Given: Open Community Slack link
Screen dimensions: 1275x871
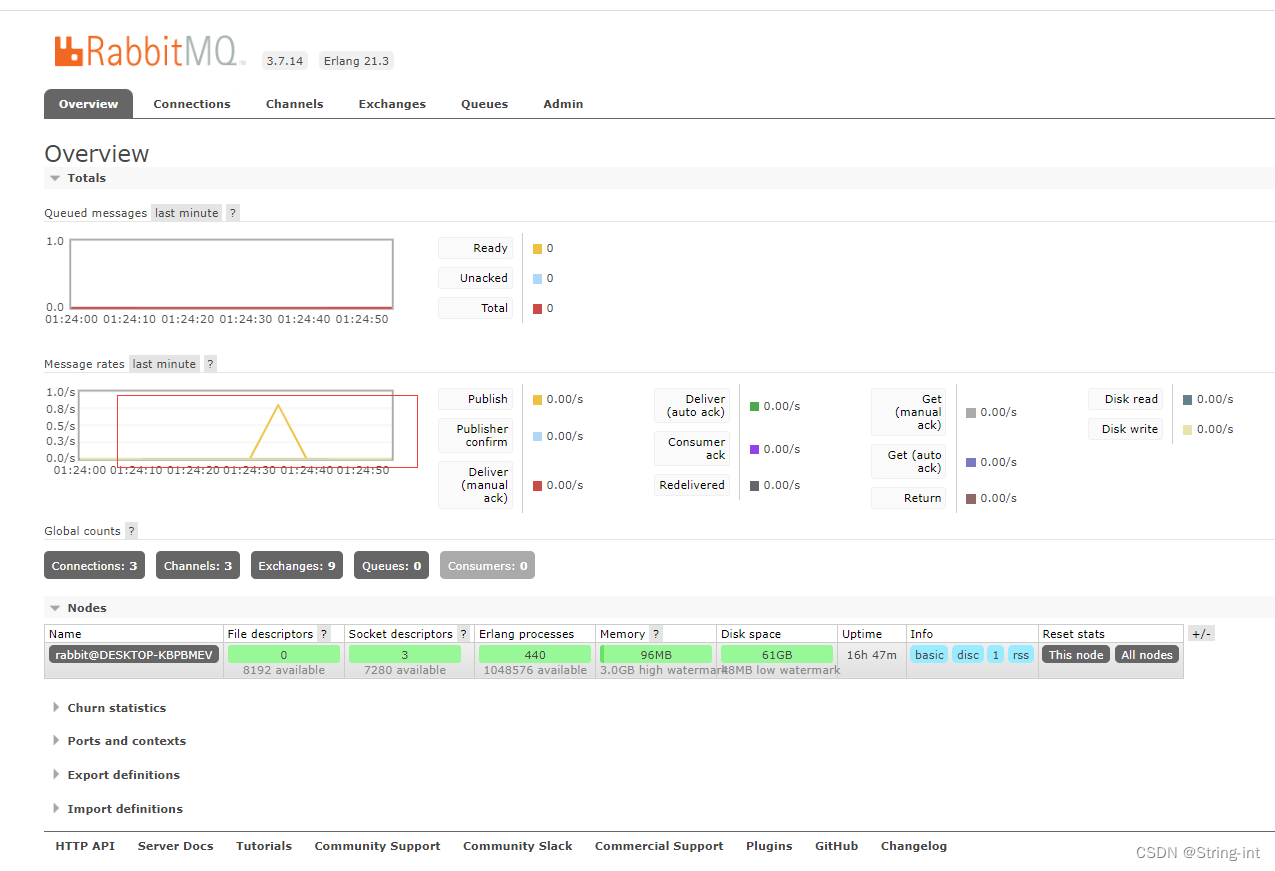Looking at the screenshot, I should pyautogui.click(x=518, y=846).
